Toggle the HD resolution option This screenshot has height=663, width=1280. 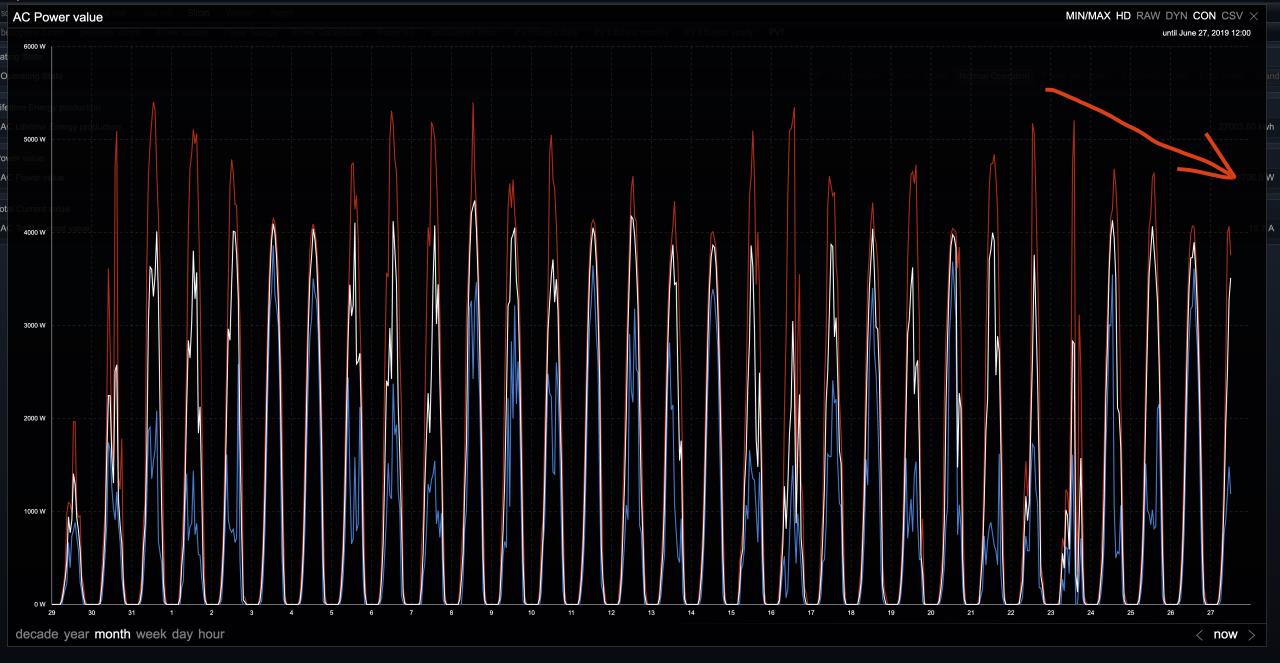pos(1123,16)
